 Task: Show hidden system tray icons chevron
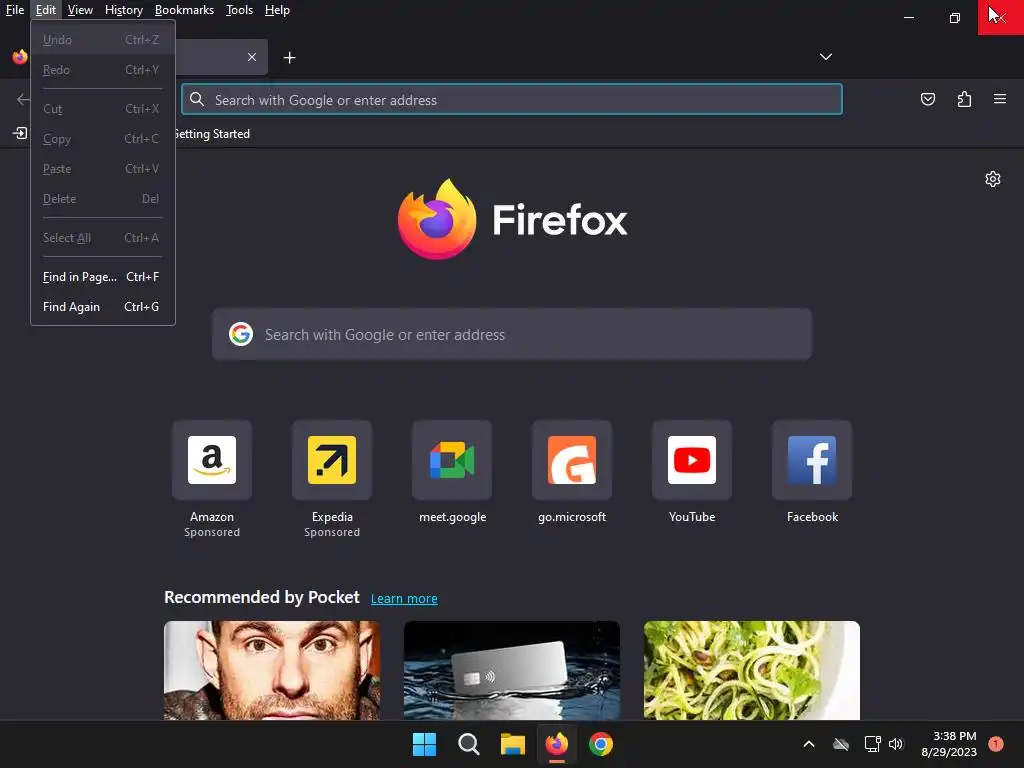click(x=808, y=744)
